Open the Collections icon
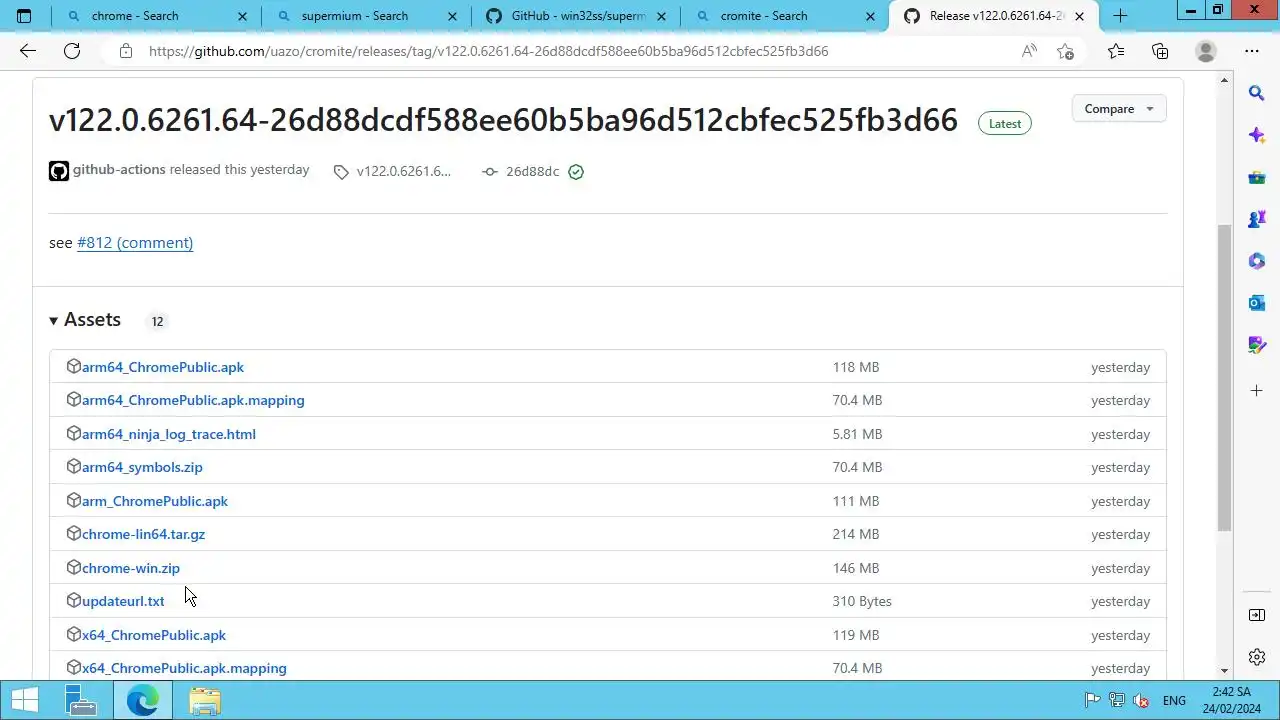 1160,51
